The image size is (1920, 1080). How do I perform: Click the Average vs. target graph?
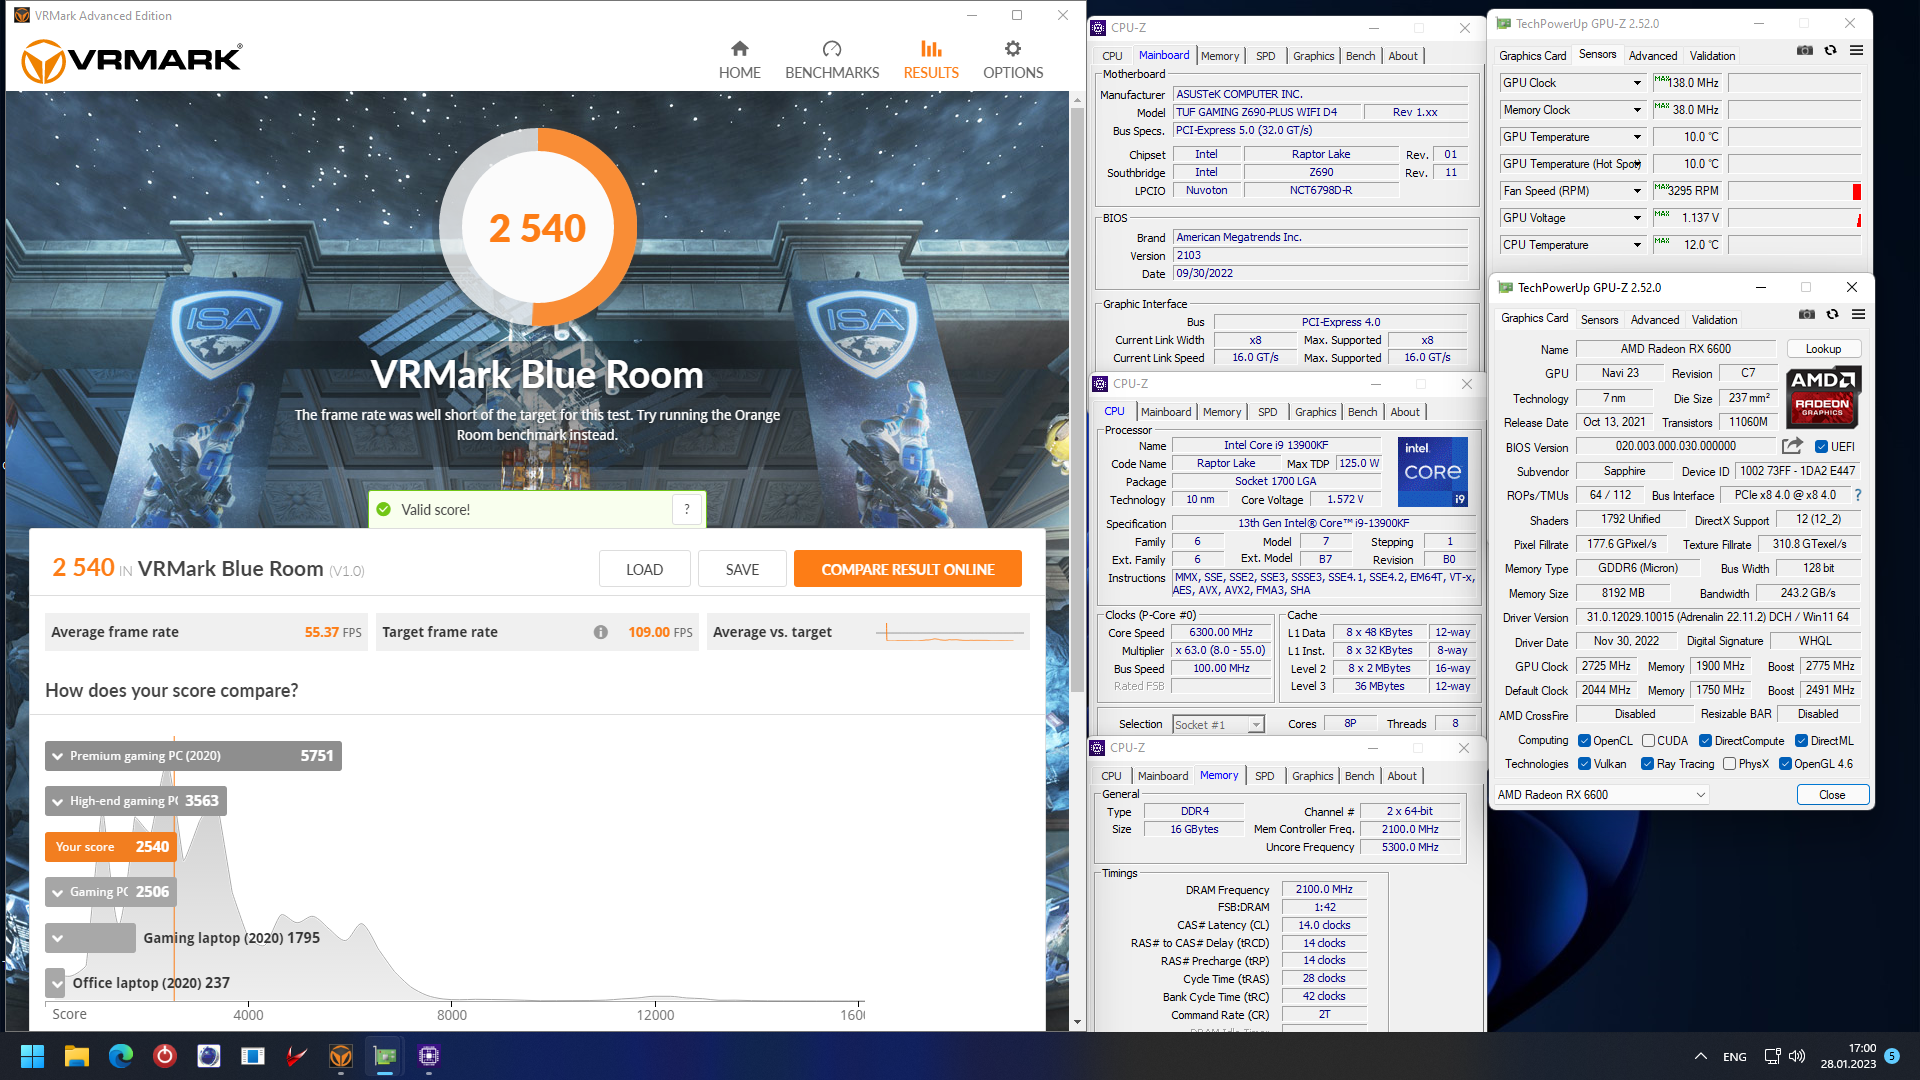click(x=950, y=632)
